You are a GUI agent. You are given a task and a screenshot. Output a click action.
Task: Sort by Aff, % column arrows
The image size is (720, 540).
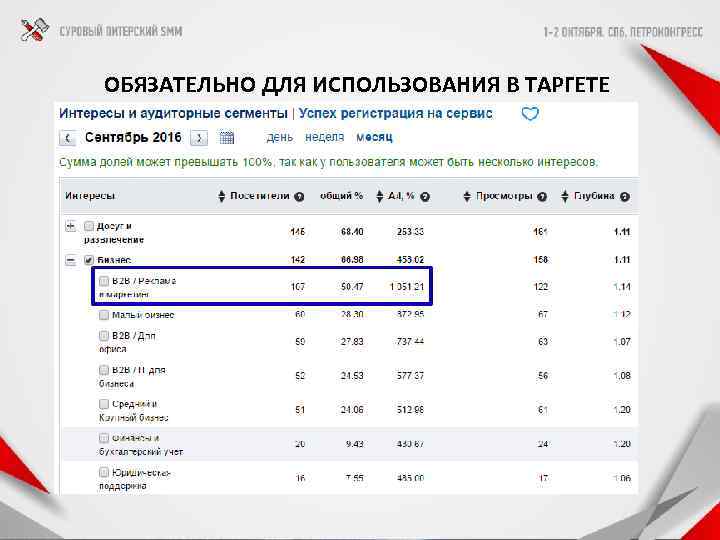(379, 197)
